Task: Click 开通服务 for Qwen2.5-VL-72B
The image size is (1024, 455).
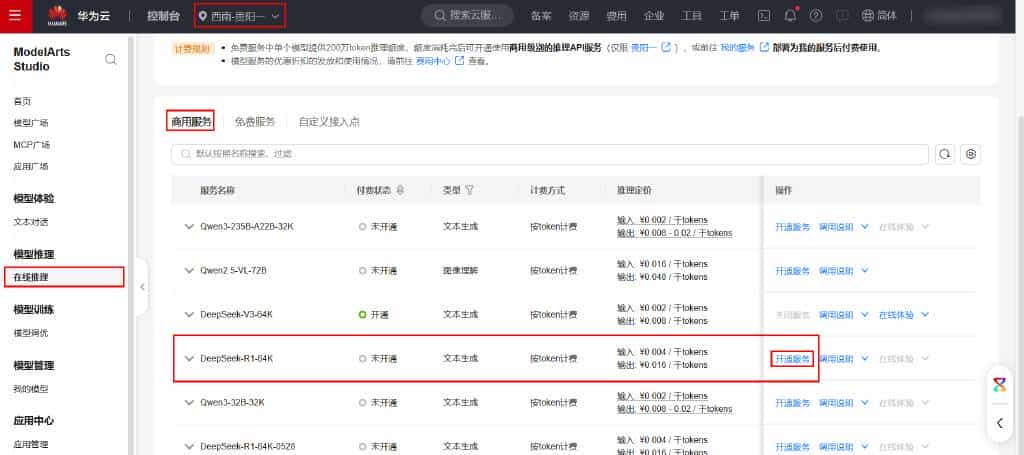Action: coord(793,270)
